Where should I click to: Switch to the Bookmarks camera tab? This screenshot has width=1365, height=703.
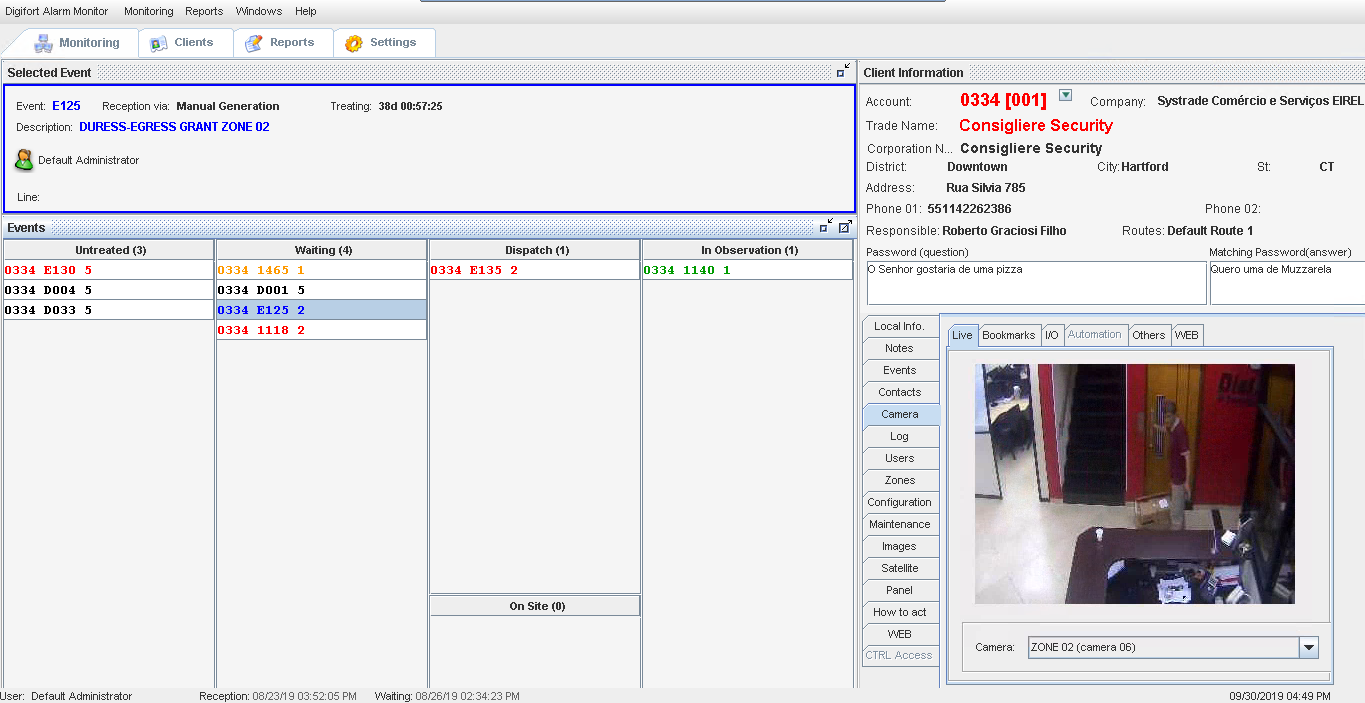[1008, 335]
